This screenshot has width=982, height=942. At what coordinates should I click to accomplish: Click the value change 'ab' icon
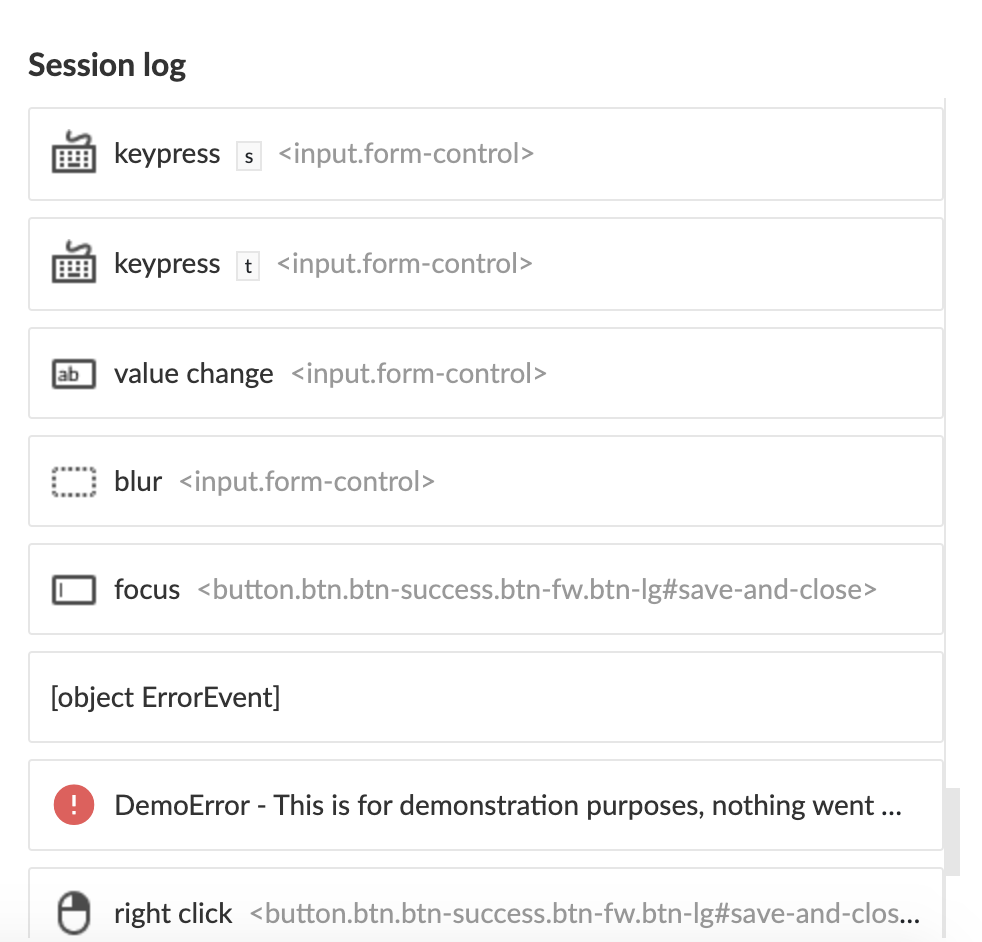[x=74, y=374]
